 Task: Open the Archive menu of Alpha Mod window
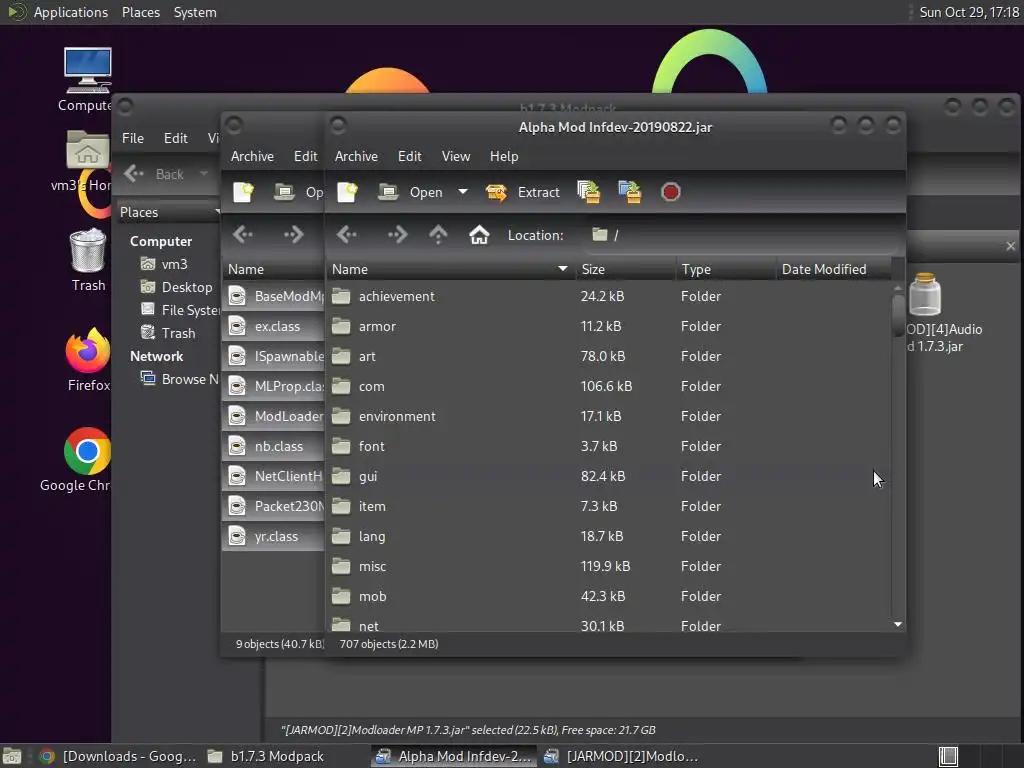point(357,156)
